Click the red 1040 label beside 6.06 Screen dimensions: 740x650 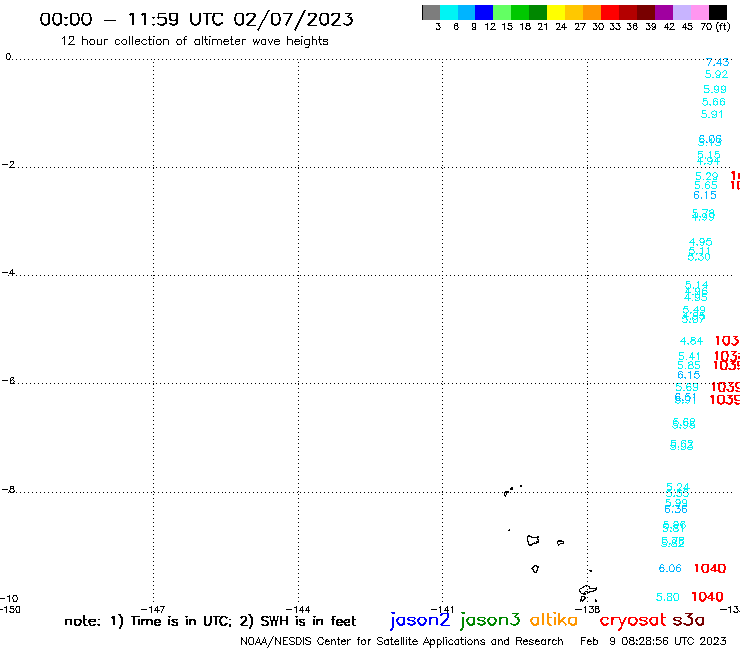pos(710,568)
